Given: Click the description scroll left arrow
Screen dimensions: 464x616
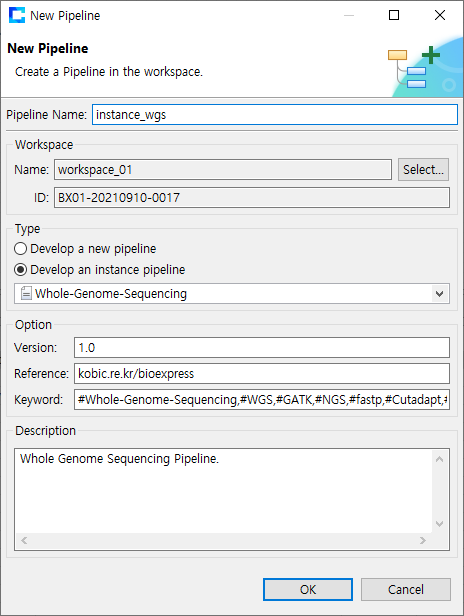Looking at the screenshot, I should coord(24,541).
